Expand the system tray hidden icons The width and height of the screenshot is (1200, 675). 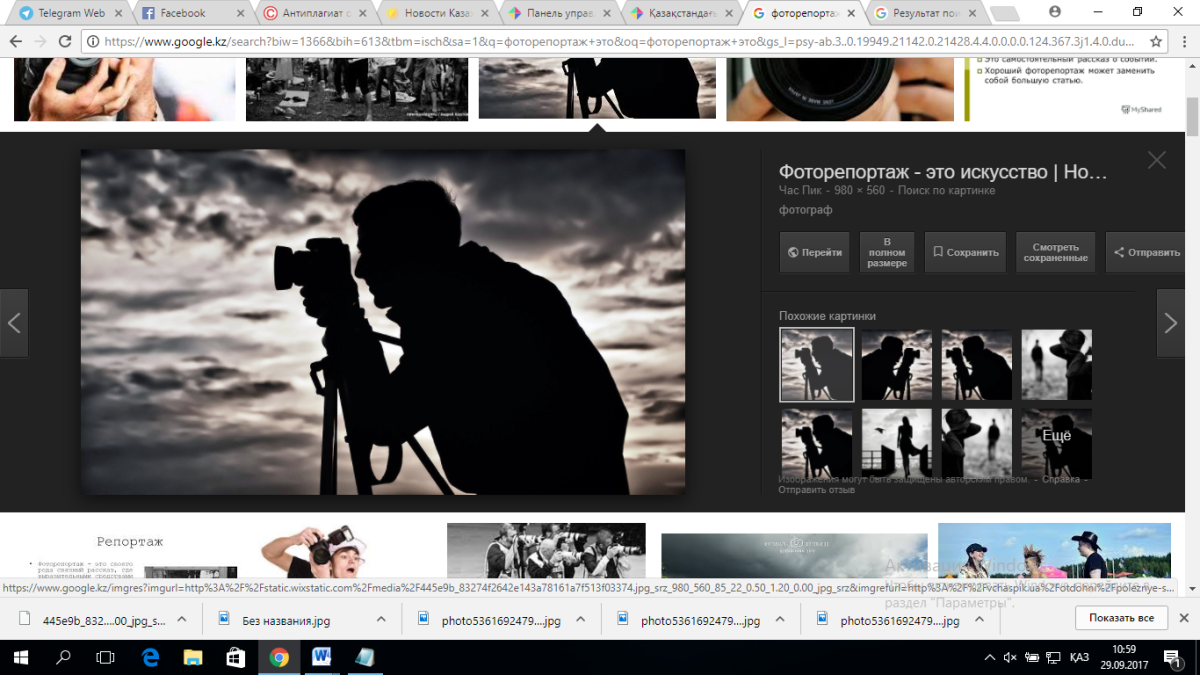coord(989,657)
